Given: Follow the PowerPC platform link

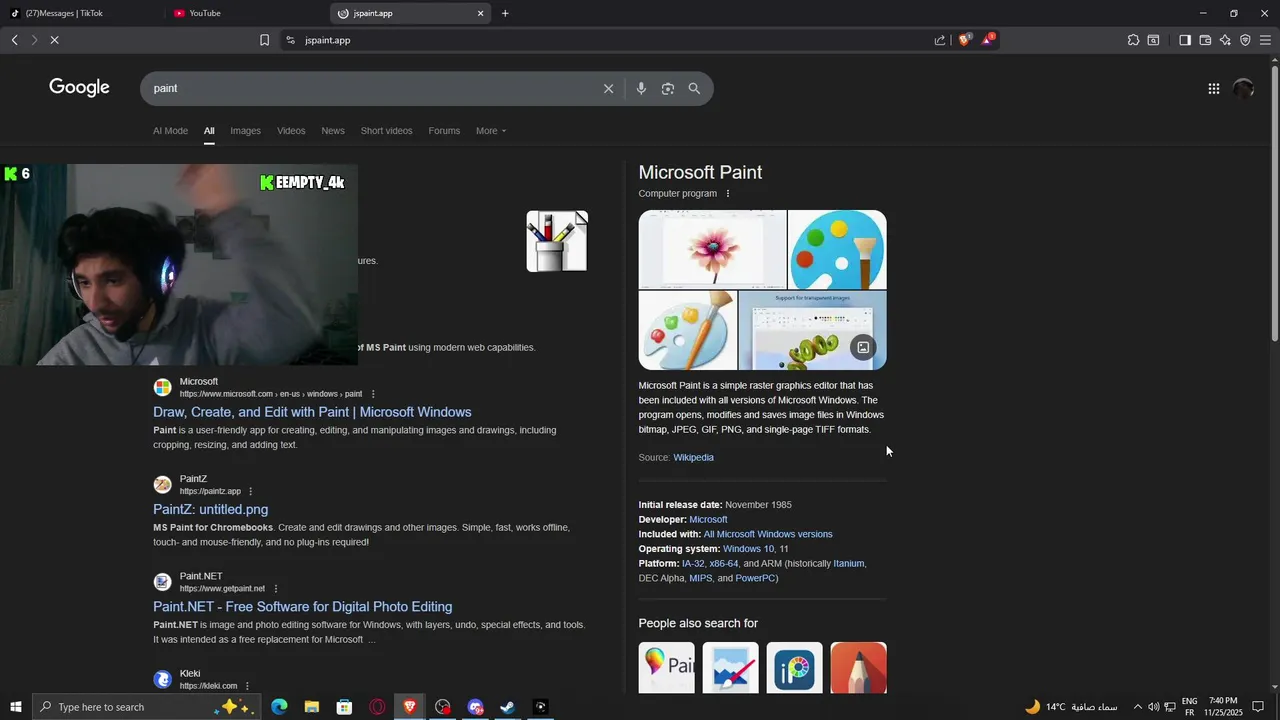Looking at the screenshot, I should click(755, 578).
